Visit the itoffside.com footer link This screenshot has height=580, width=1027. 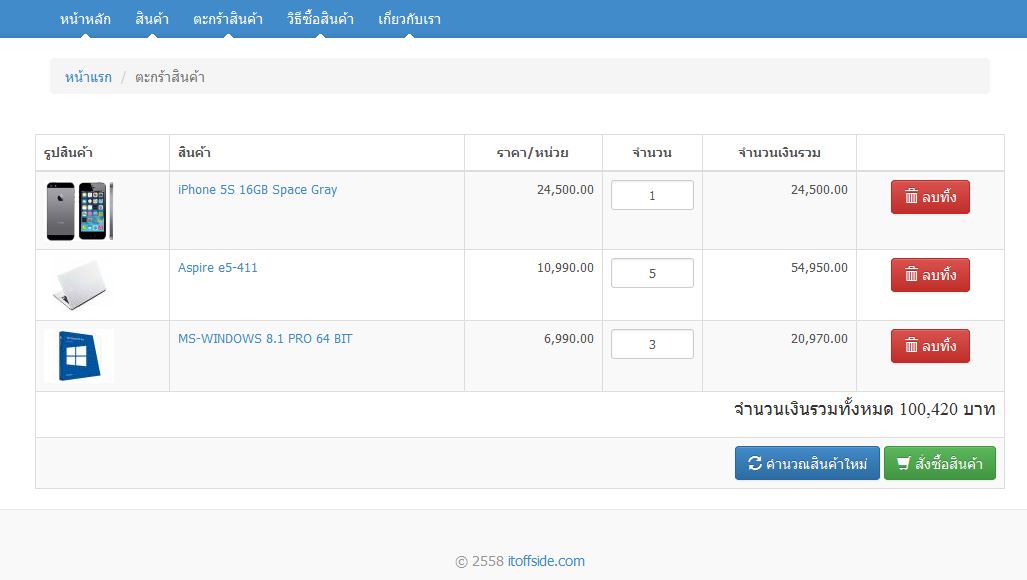coord(546,561)
